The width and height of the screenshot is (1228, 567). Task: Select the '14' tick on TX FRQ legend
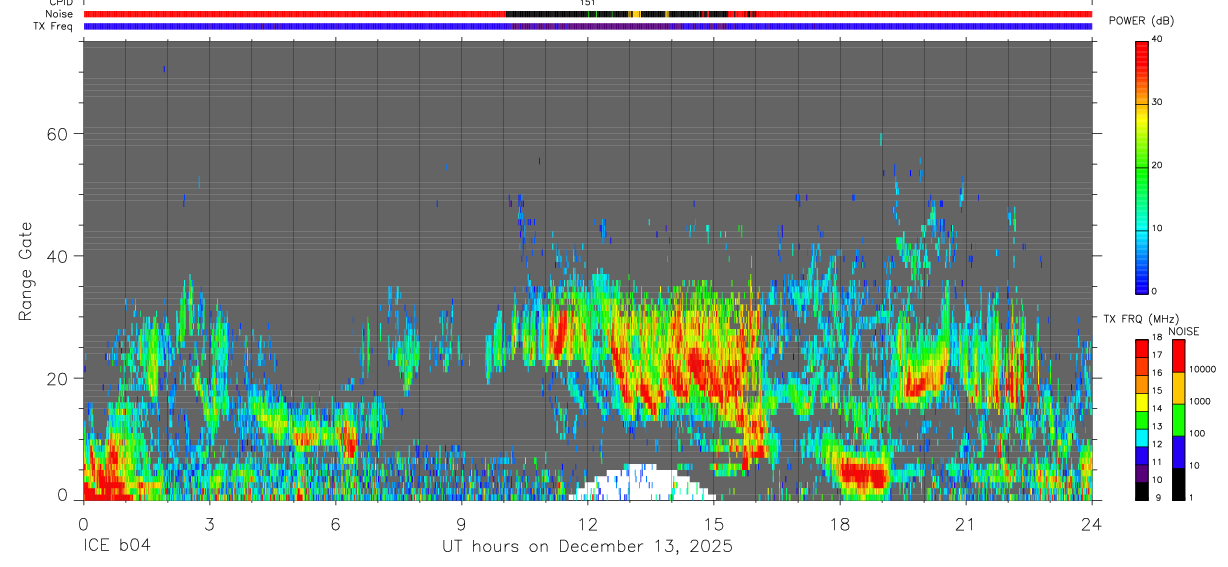(1158, 408)
